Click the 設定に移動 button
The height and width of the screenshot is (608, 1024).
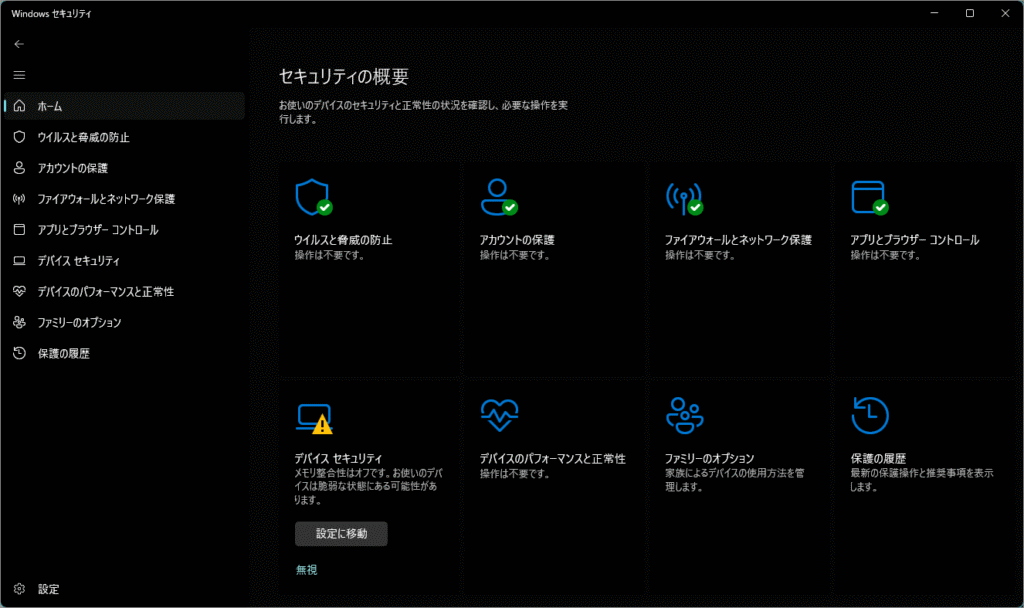[x=341, y=534]
